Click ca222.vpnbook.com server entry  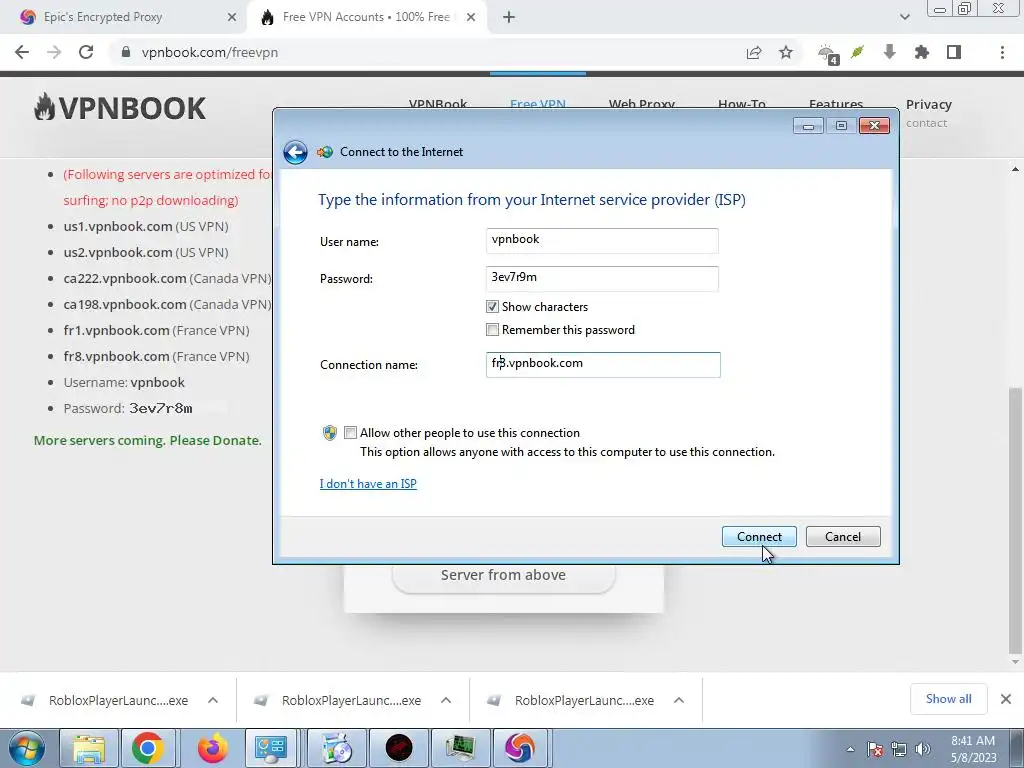coord(167,278)
